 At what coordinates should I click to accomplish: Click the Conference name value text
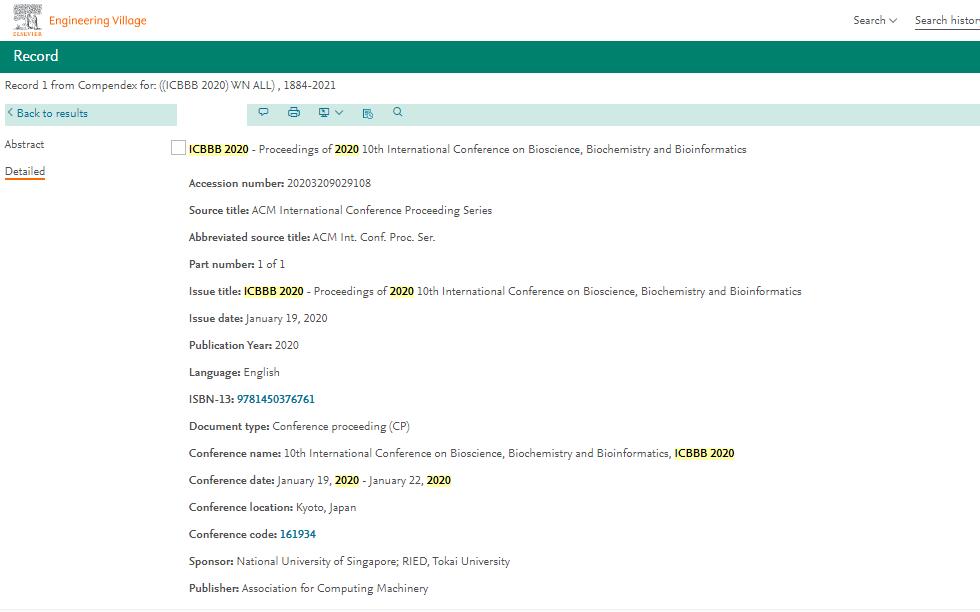509,453
